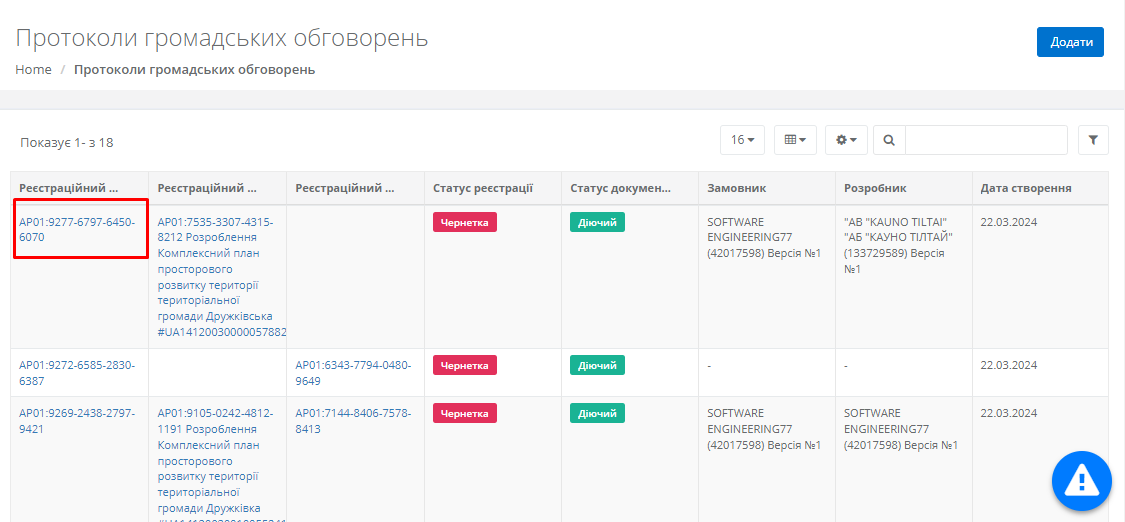Click the Додати button
The height and width of the screenshot is (522, 1125).
[x=1070, y=42]
